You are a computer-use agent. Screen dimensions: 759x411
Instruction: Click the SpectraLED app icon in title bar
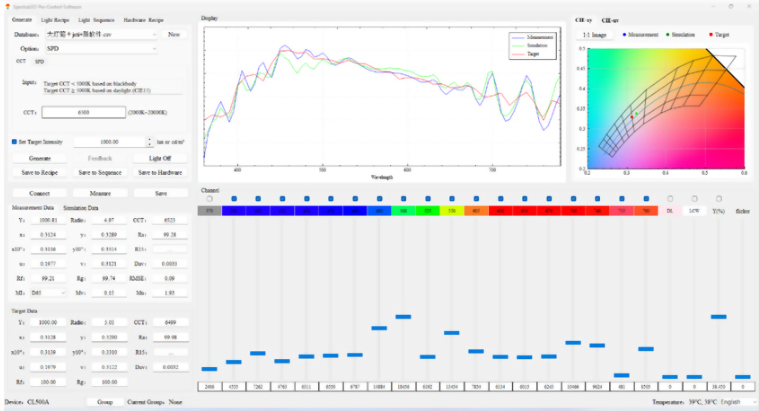click(6, 5)
